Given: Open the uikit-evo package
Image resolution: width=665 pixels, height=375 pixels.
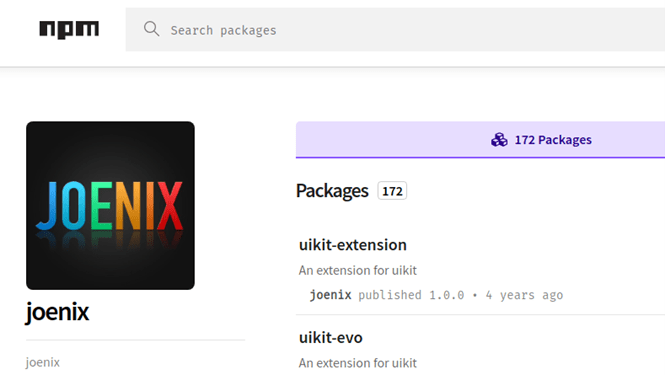Looking at the screenshot, I should point(331,338).
